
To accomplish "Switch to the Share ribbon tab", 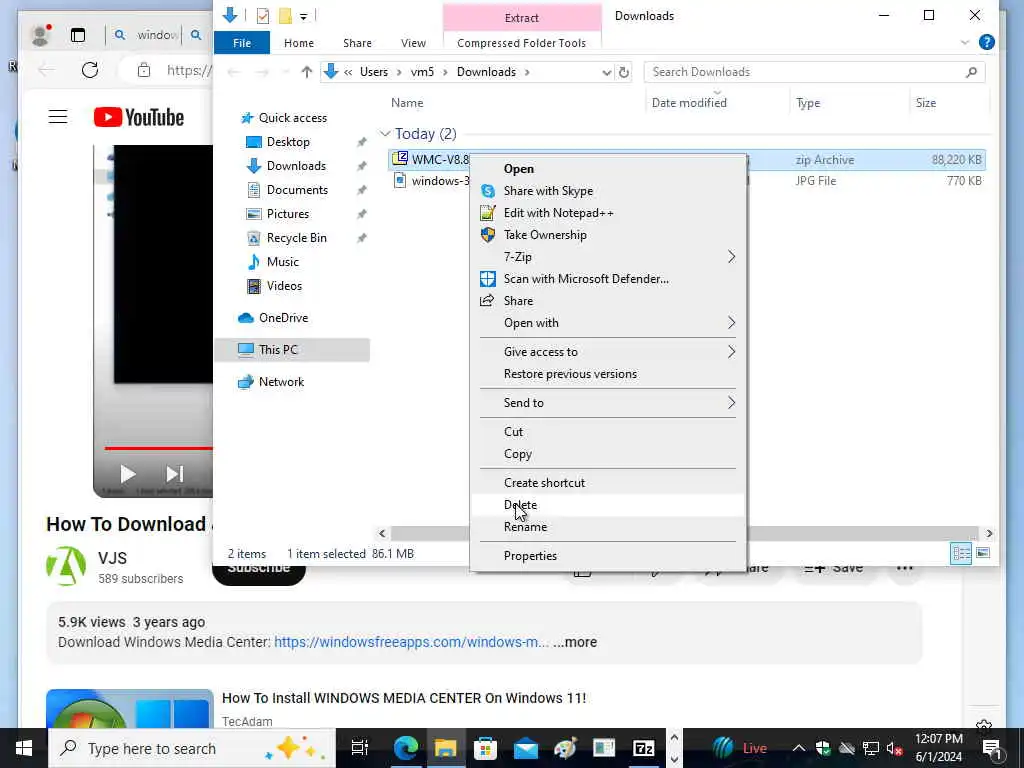I will point(357,43).
